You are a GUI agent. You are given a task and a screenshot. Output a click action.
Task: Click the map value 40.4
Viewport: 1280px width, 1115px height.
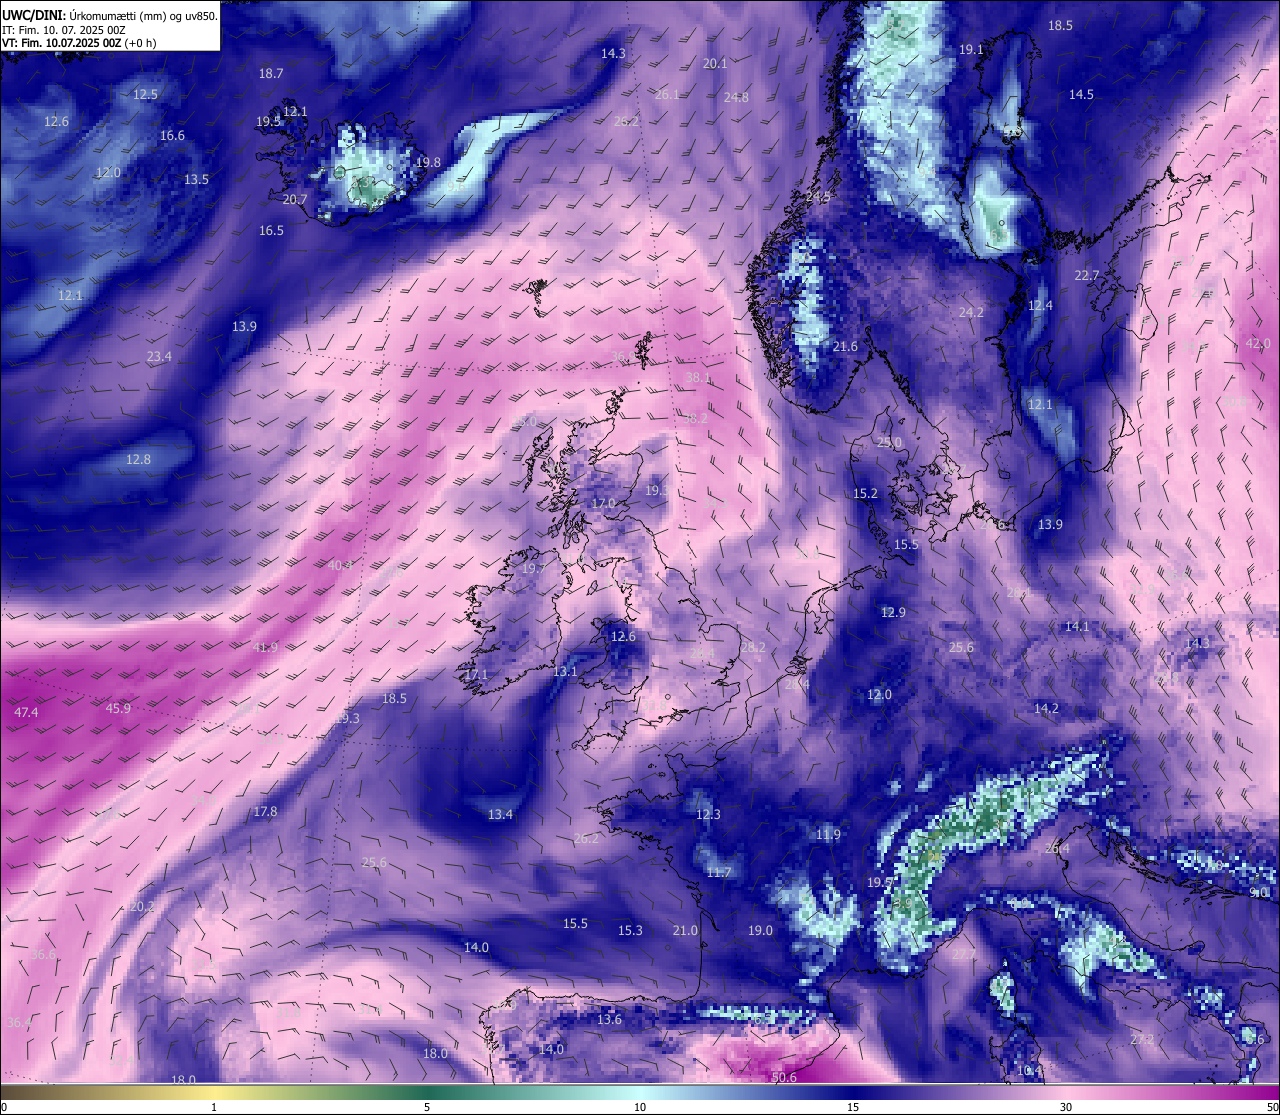click(340, 565)
